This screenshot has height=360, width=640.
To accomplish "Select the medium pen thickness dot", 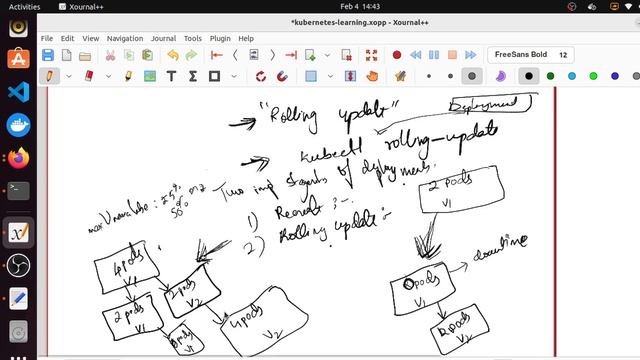I will click(450, 76).
